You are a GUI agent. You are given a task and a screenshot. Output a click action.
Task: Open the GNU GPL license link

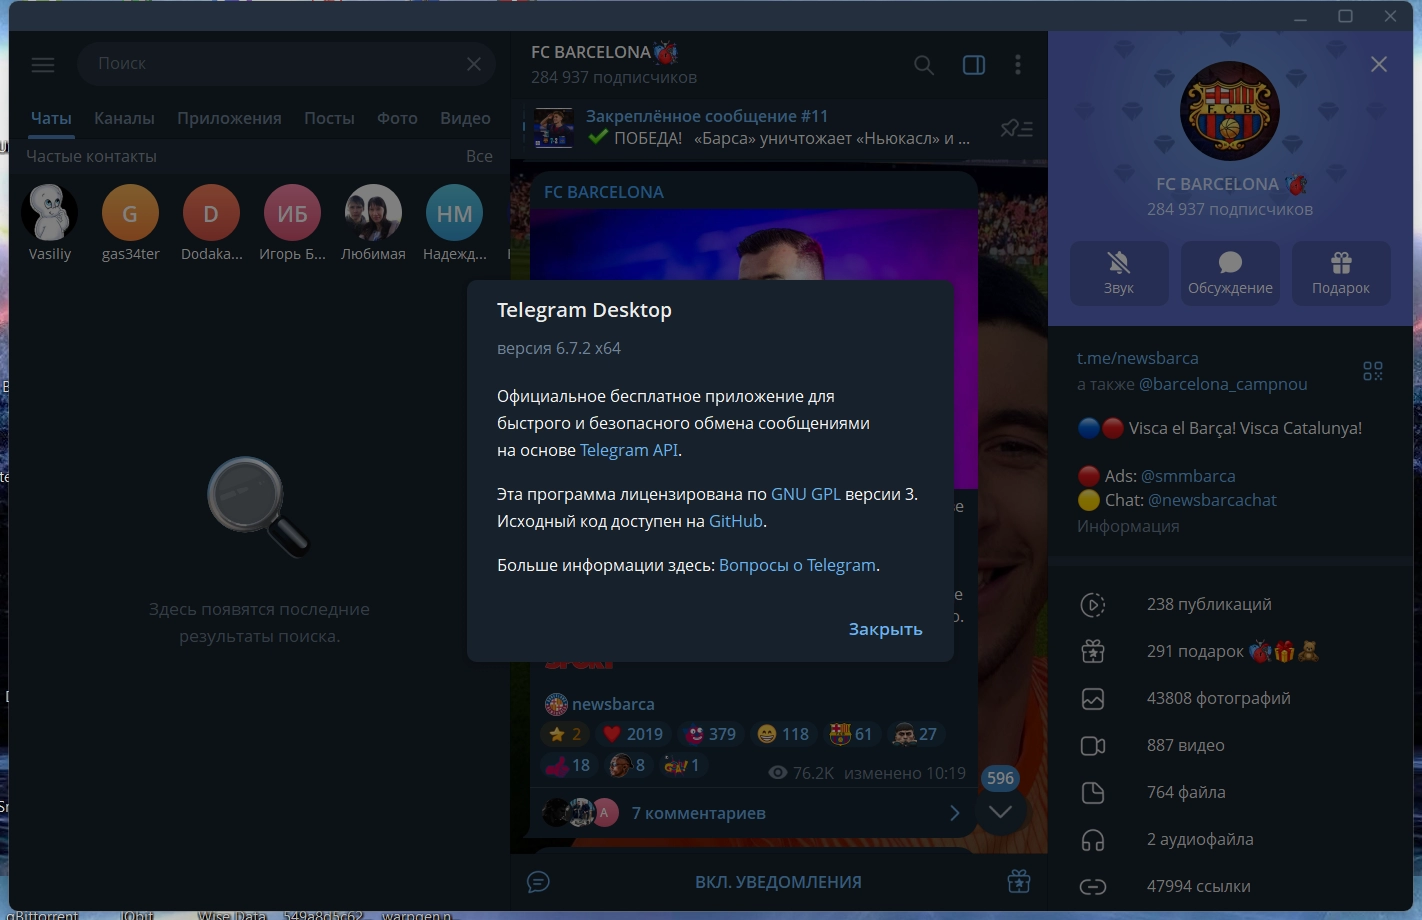point(806,494)
